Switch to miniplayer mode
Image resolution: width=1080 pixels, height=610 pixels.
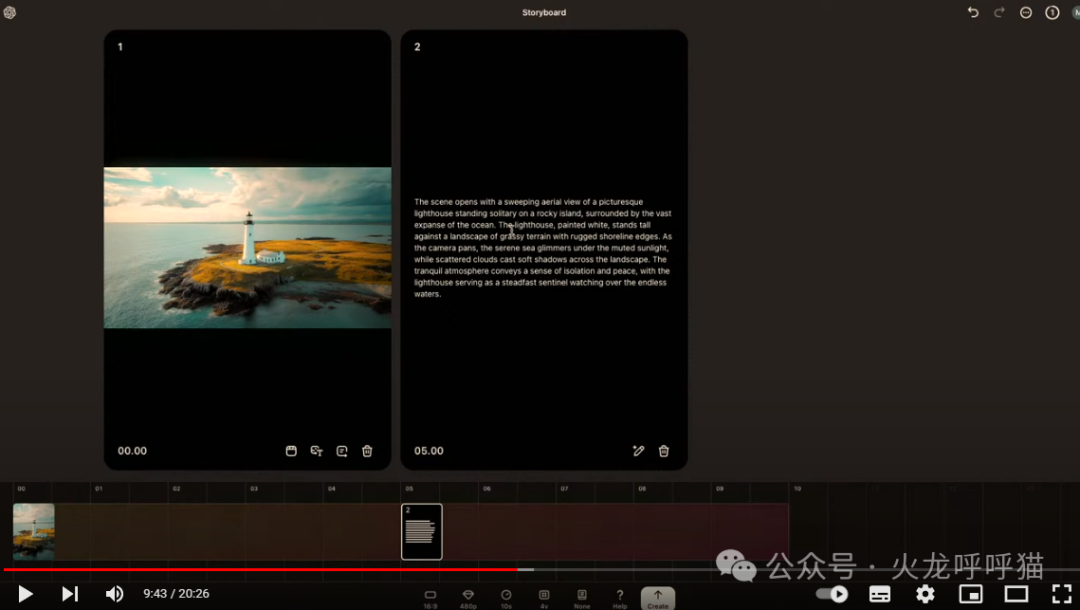click(x=970, y=593)
